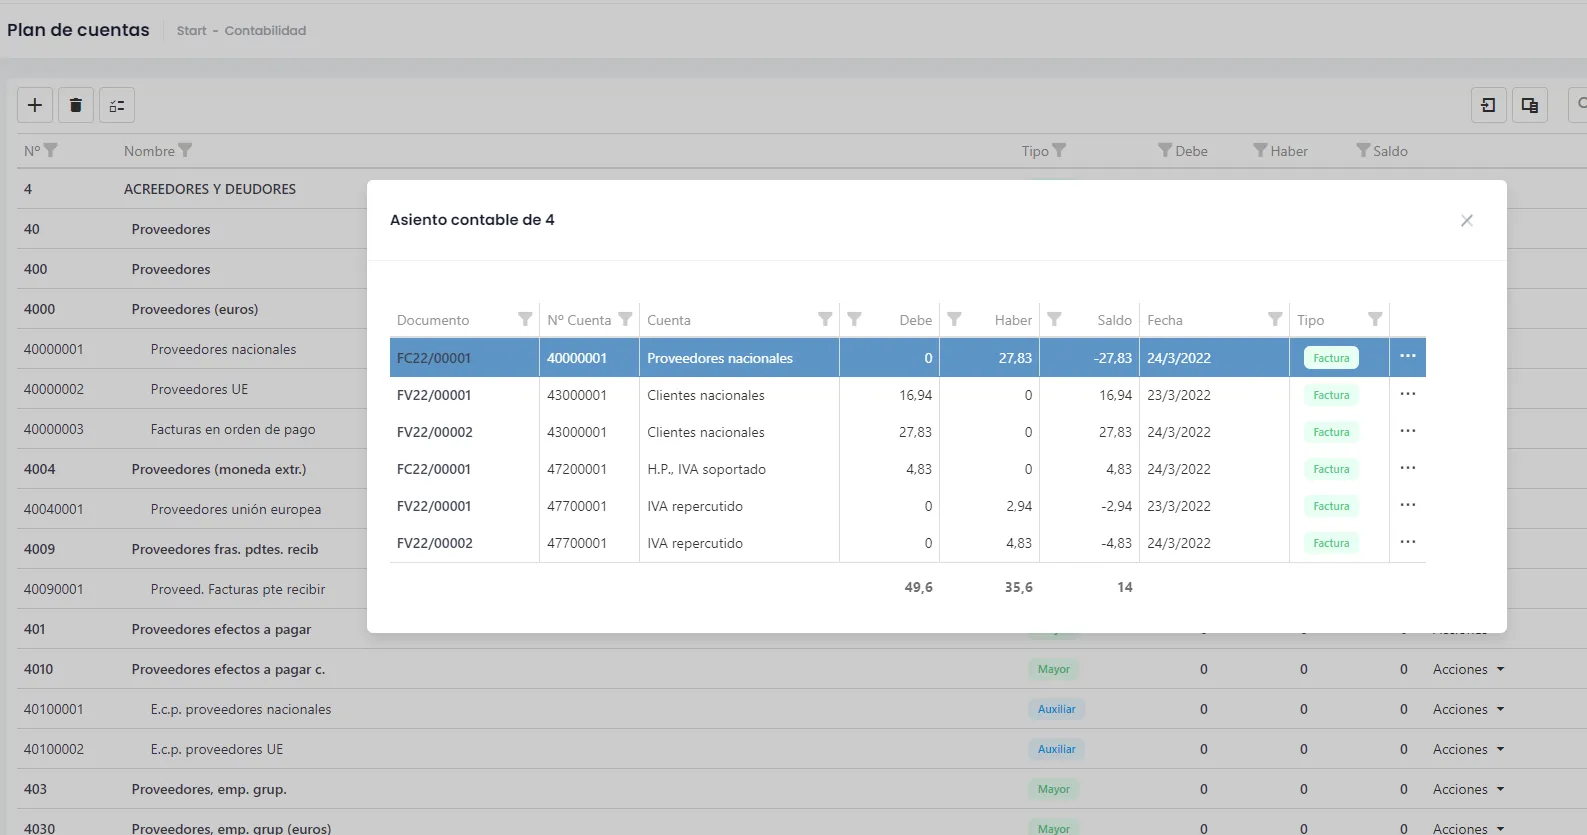The height and width of the screenshot is (835, 1587).
Task: Open the Tipo filter in the dialog
Action: pos(1375,319)
